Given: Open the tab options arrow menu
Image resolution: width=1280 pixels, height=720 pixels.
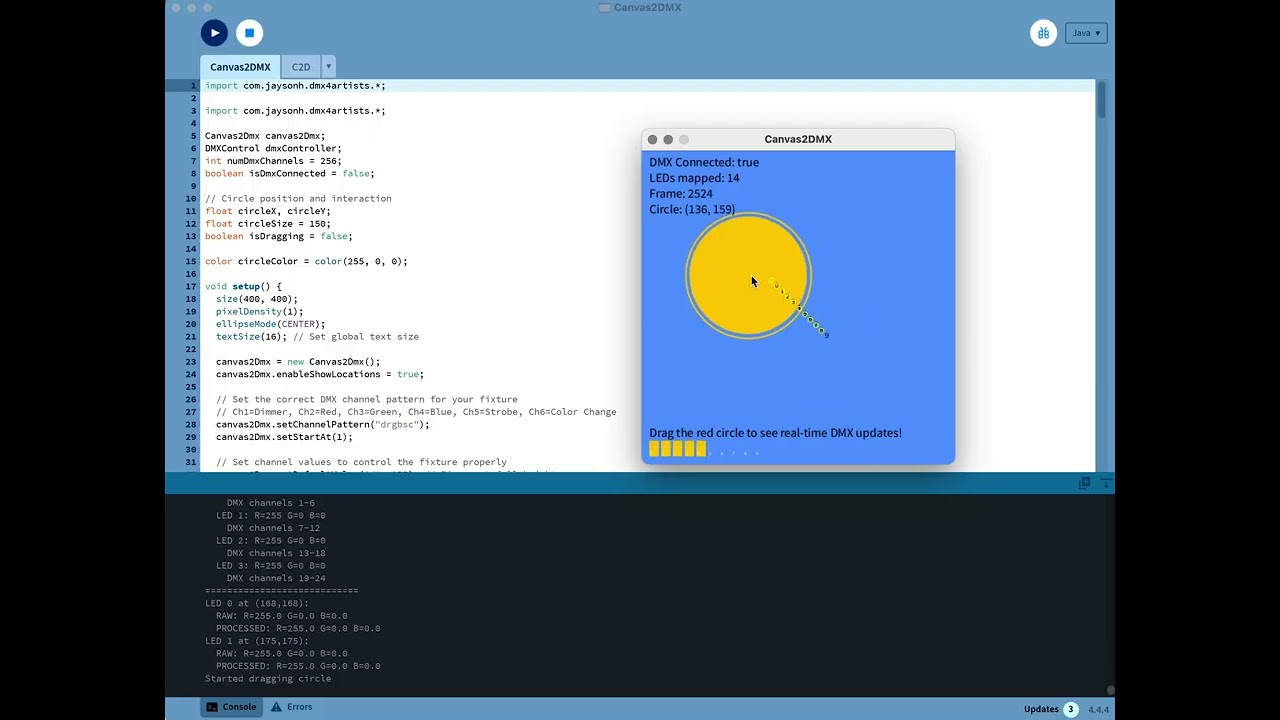Looking at the screenshot, I should point(328,67).
